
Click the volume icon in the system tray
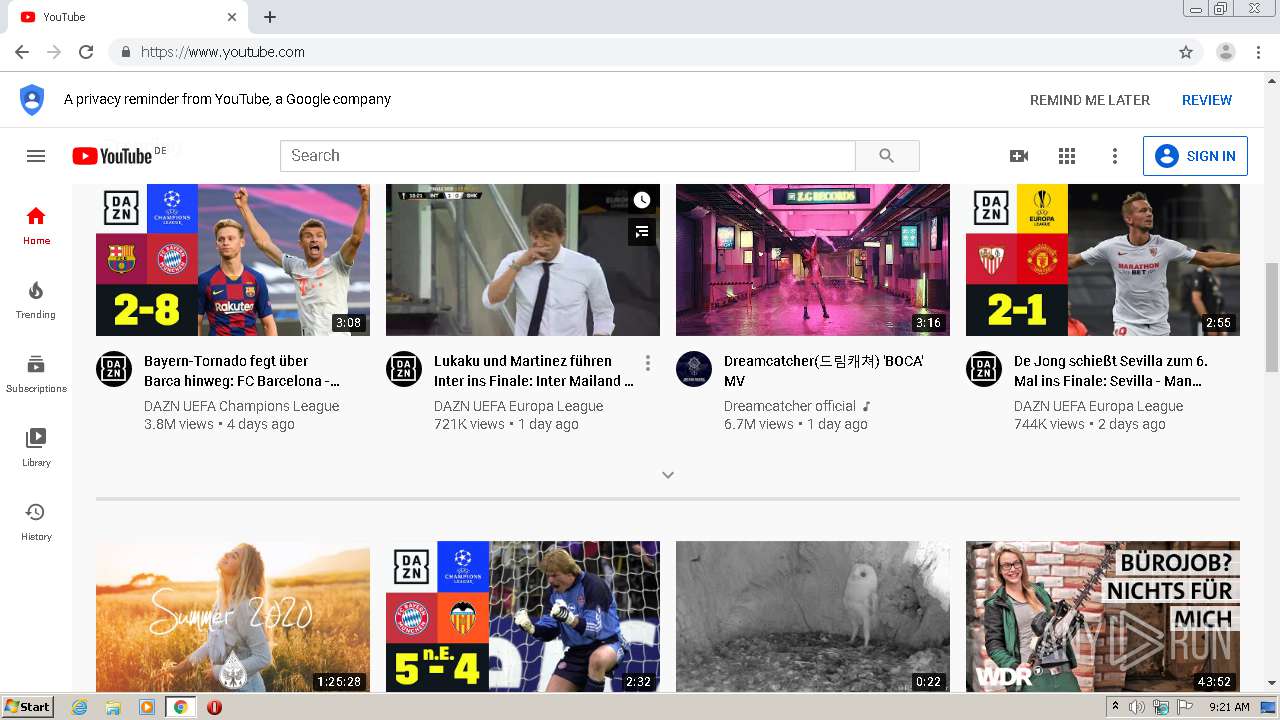pyautogui.click(x=1137, y=707)
